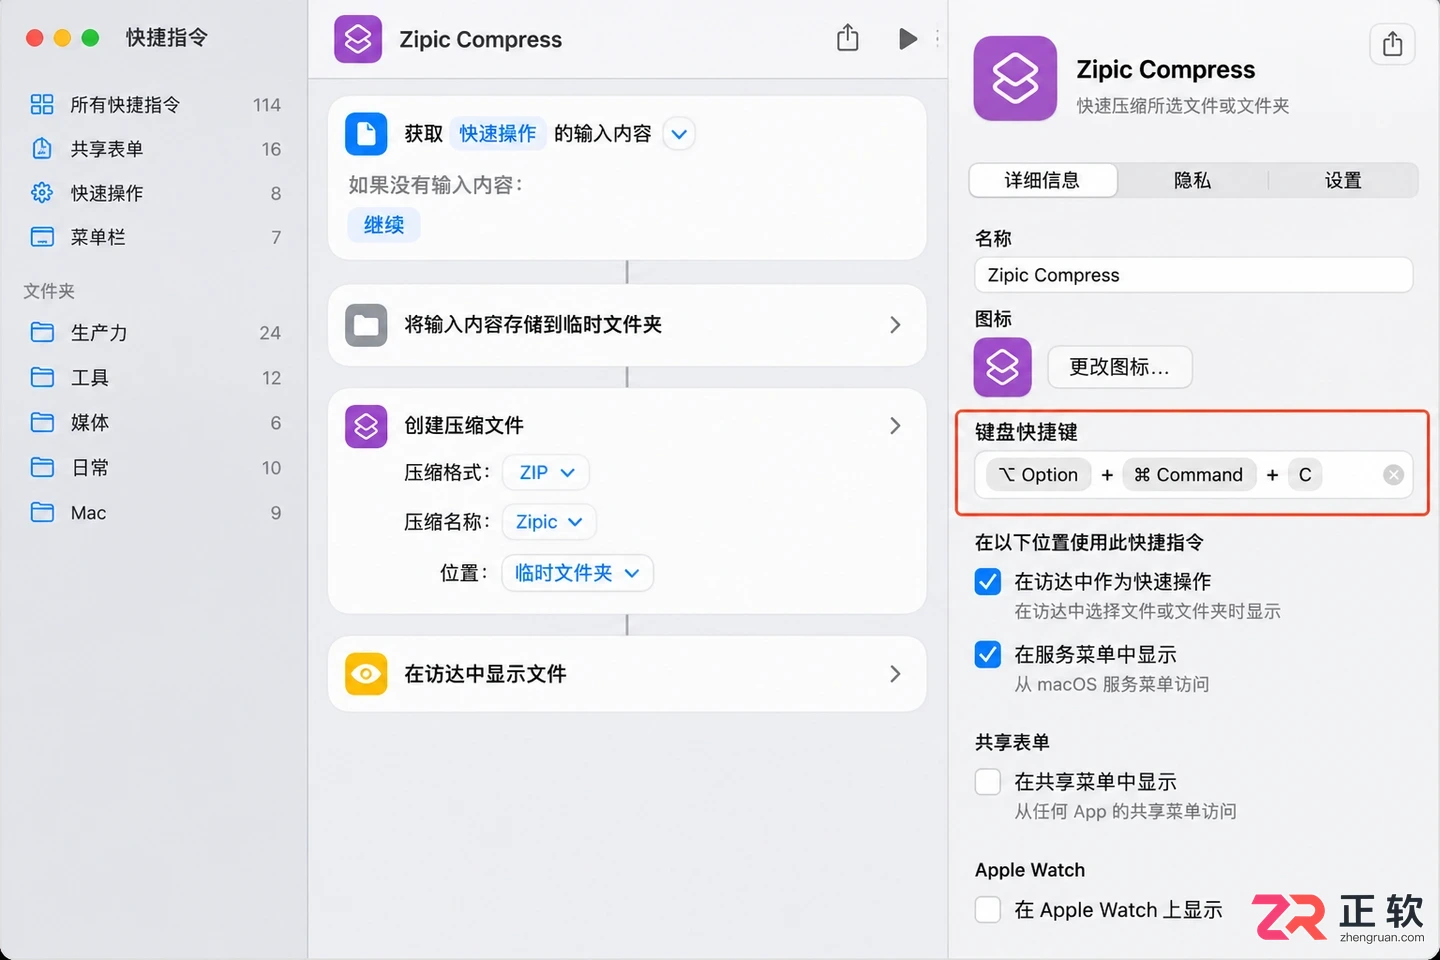Open the Mac folder icon
Screen dimensions: 1440x960
[x=42, y=512]
